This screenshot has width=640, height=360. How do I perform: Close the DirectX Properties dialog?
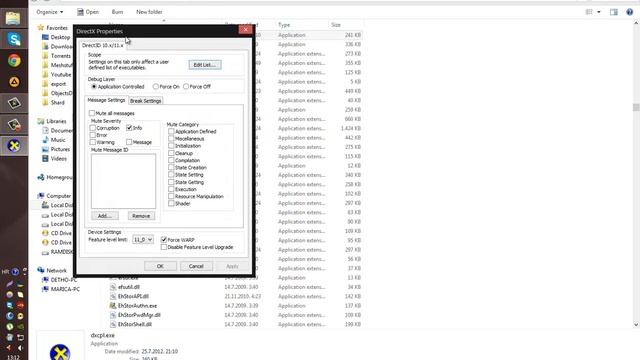tap(245, 29)
